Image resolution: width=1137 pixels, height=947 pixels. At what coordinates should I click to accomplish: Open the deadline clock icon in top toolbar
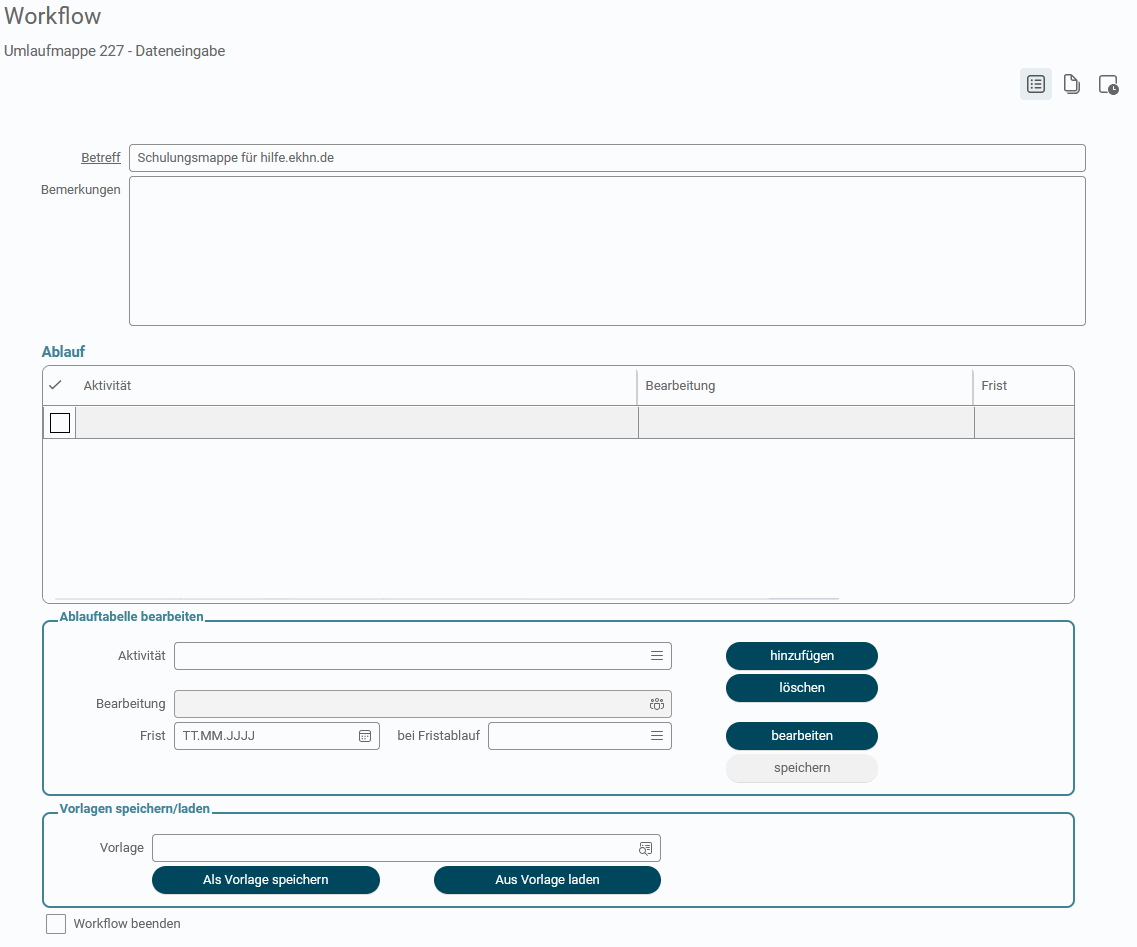[x=1108, y=84]
